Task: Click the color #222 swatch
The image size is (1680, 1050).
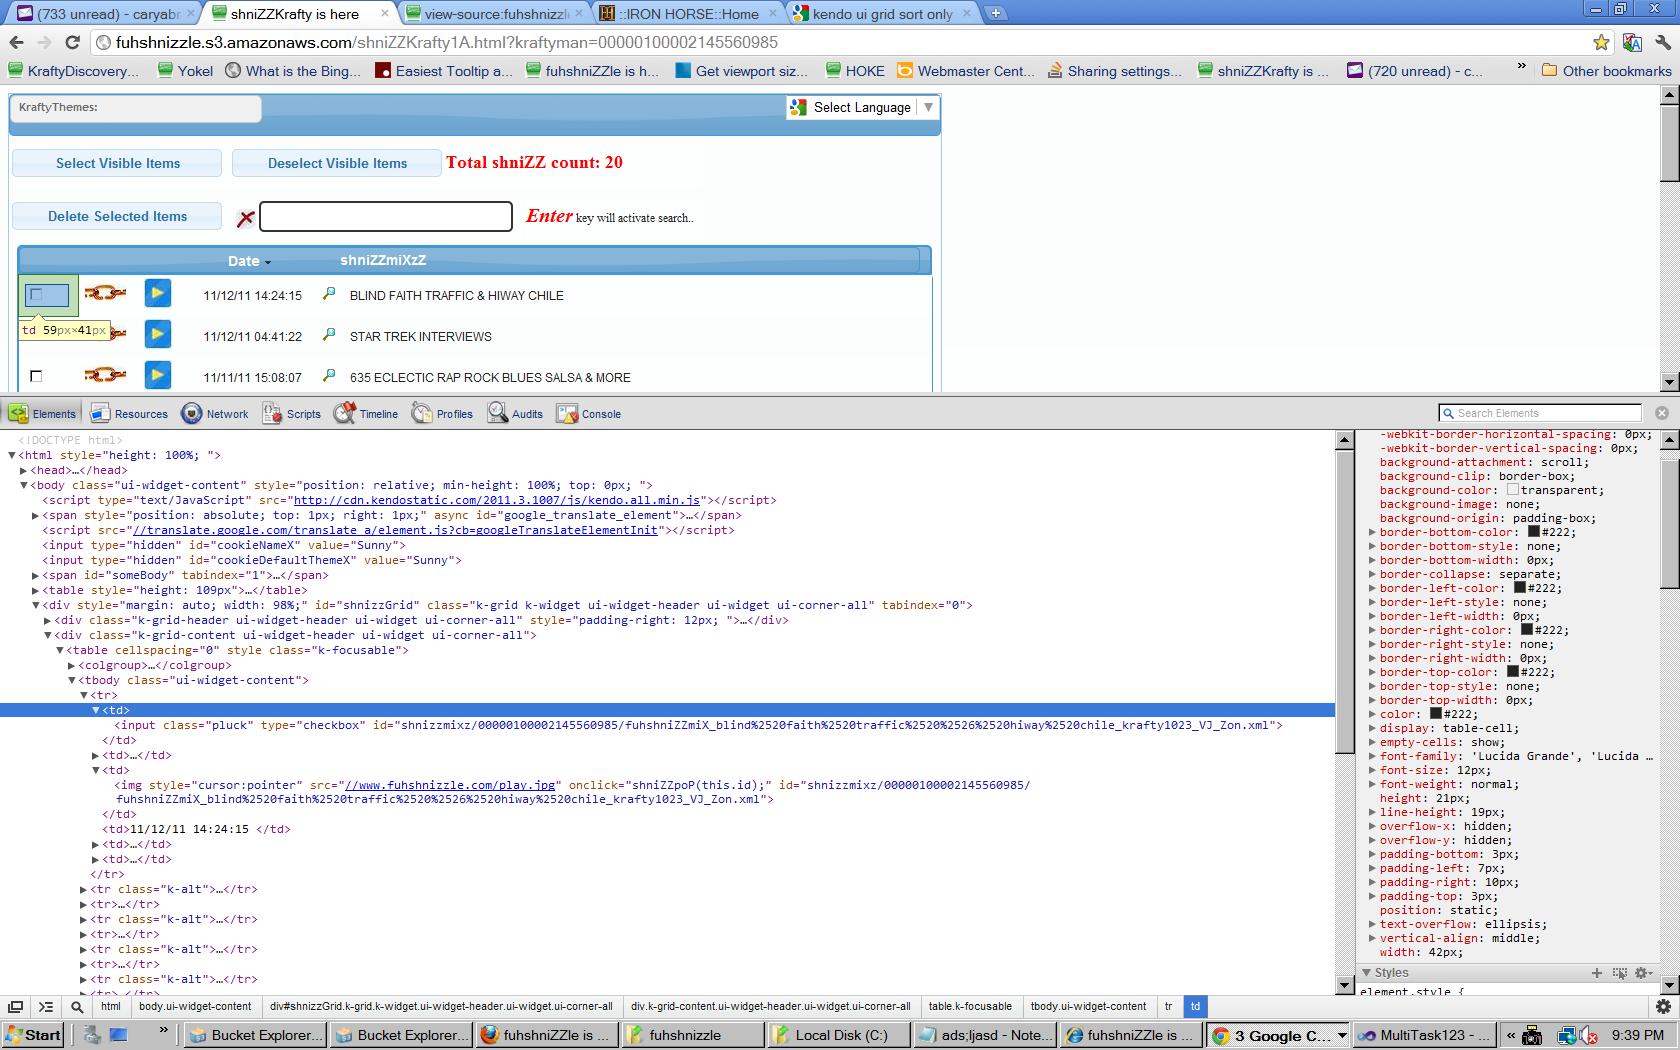Action: click(1436, 714)
